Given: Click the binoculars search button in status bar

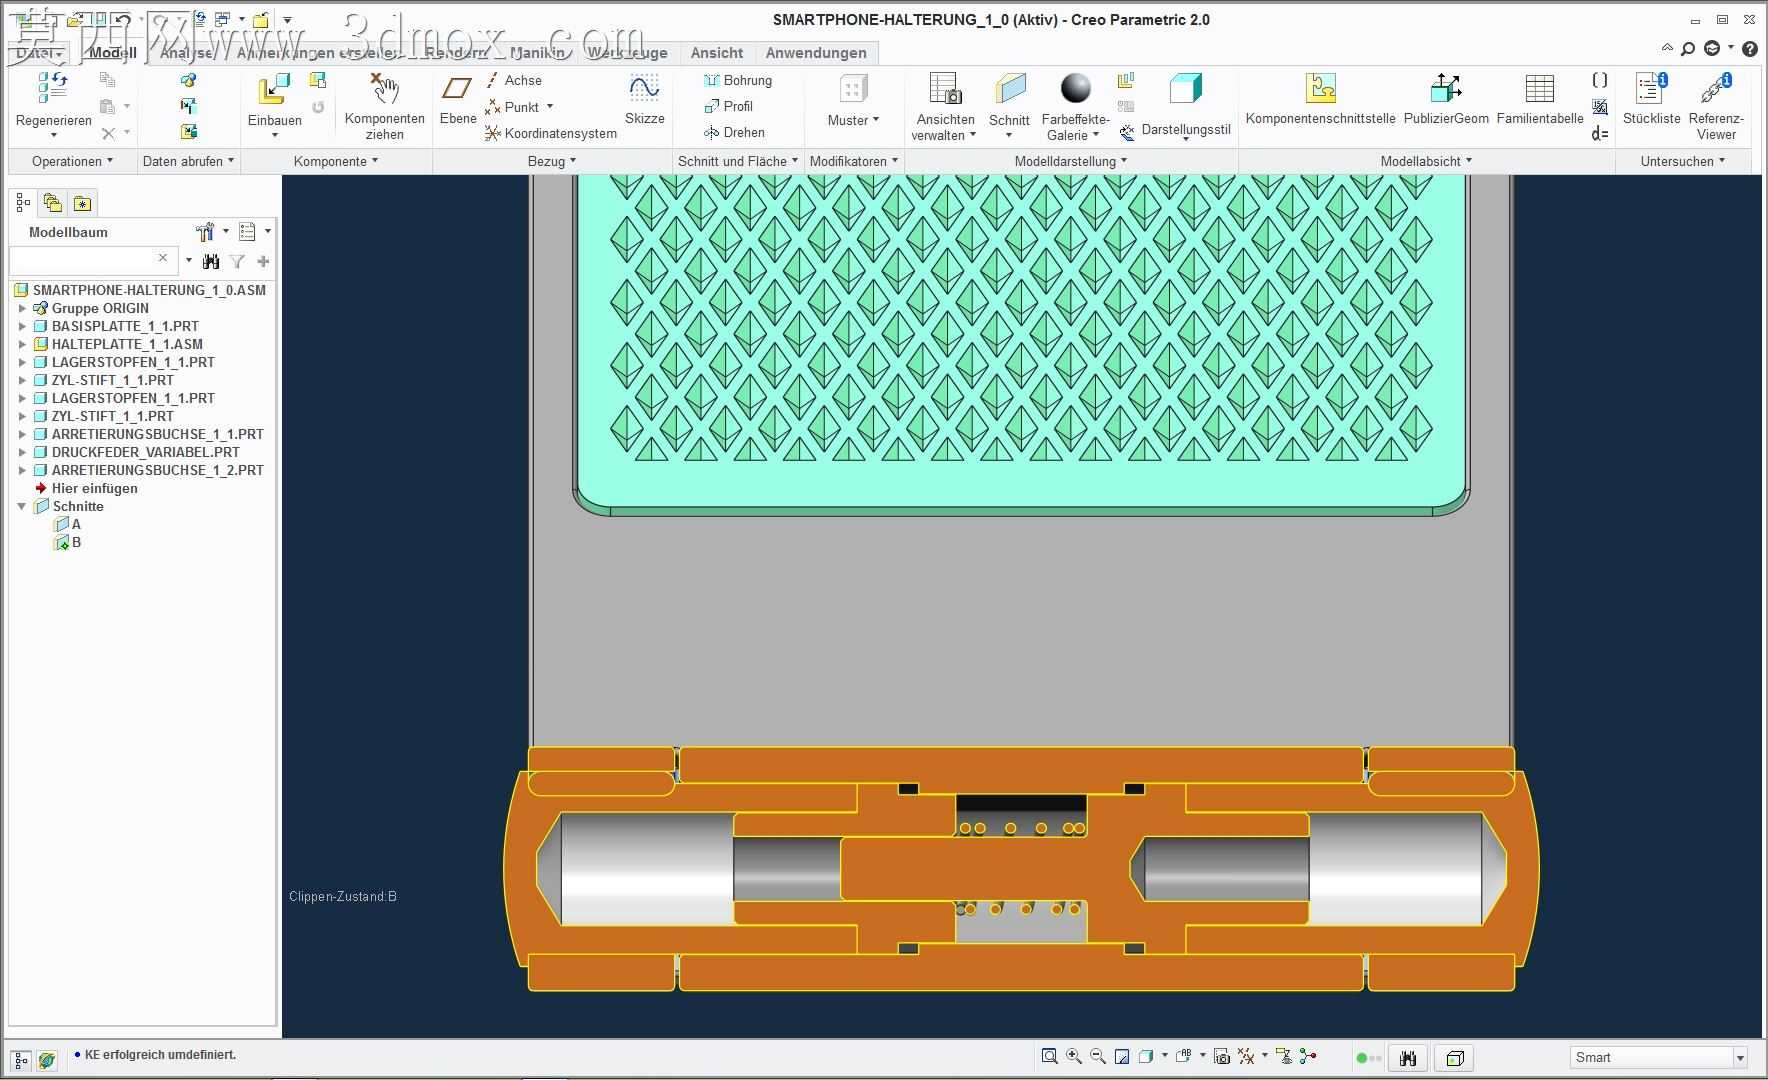Looking at the screenshot, I should [1408, 1058].
